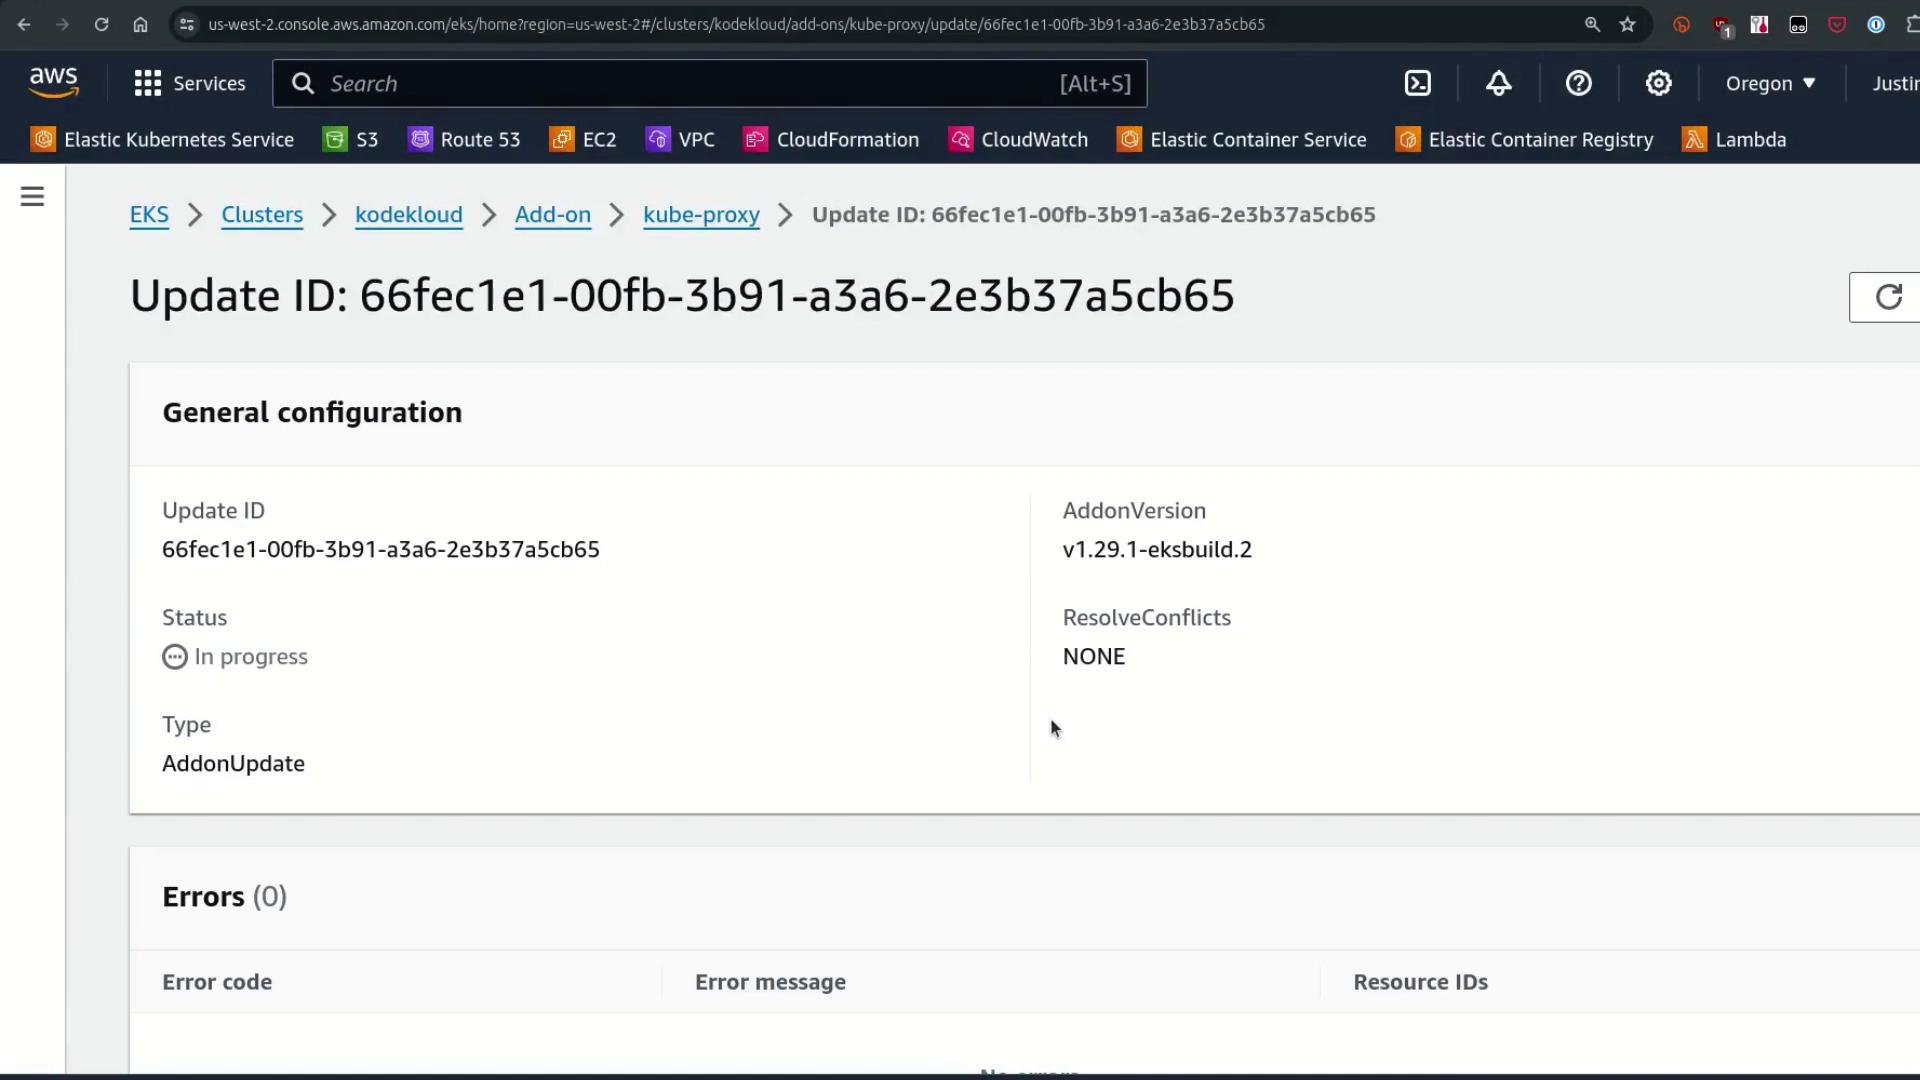Open the S3 bookmark shortcut
This screenshot has height=1080, width=1920.
(351, 140)
